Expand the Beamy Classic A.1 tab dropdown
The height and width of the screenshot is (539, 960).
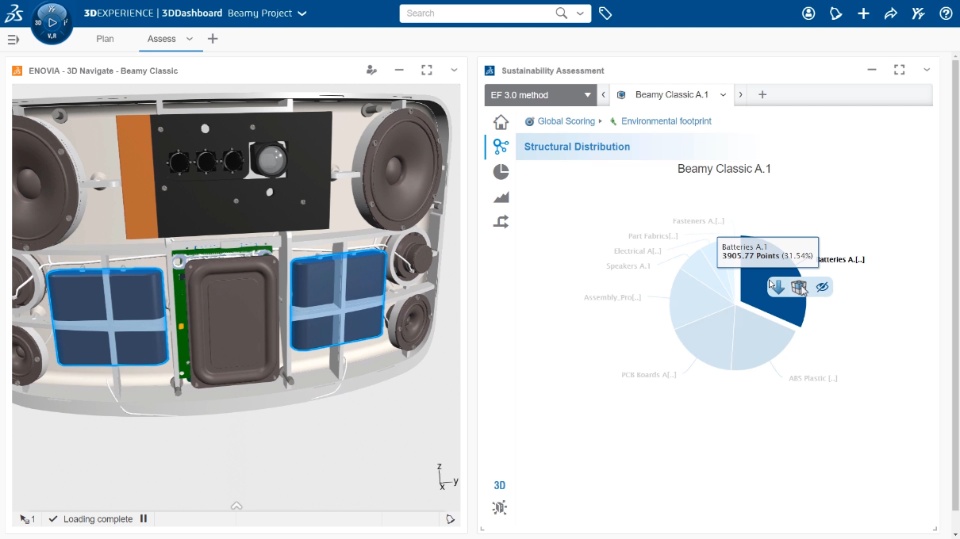723,95
